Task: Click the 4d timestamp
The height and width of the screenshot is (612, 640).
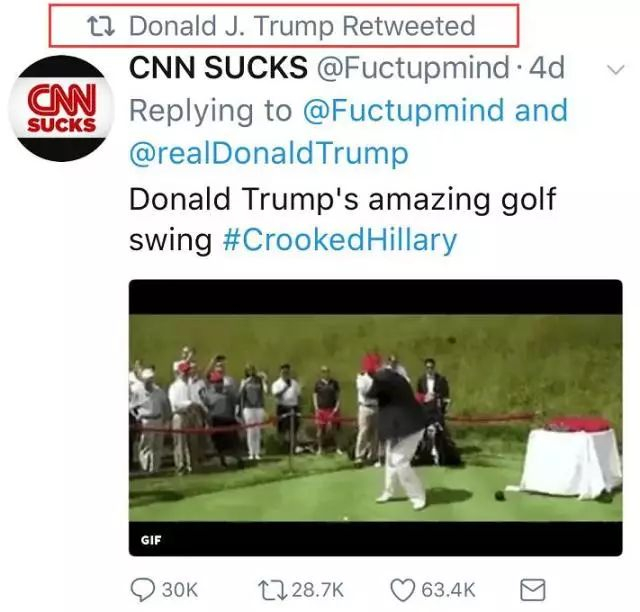Action: point(545,68)
